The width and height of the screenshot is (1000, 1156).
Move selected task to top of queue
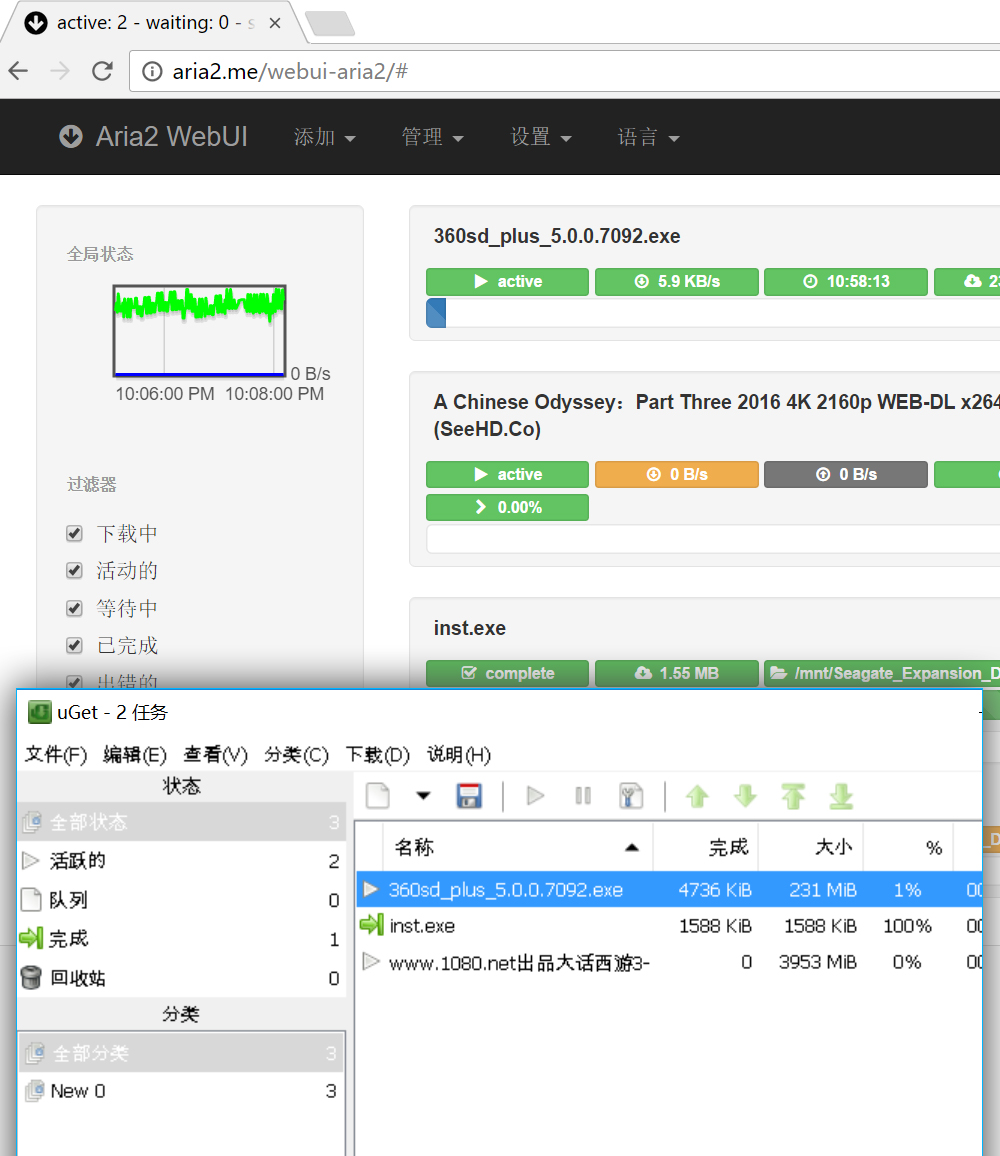click(793, 795)
